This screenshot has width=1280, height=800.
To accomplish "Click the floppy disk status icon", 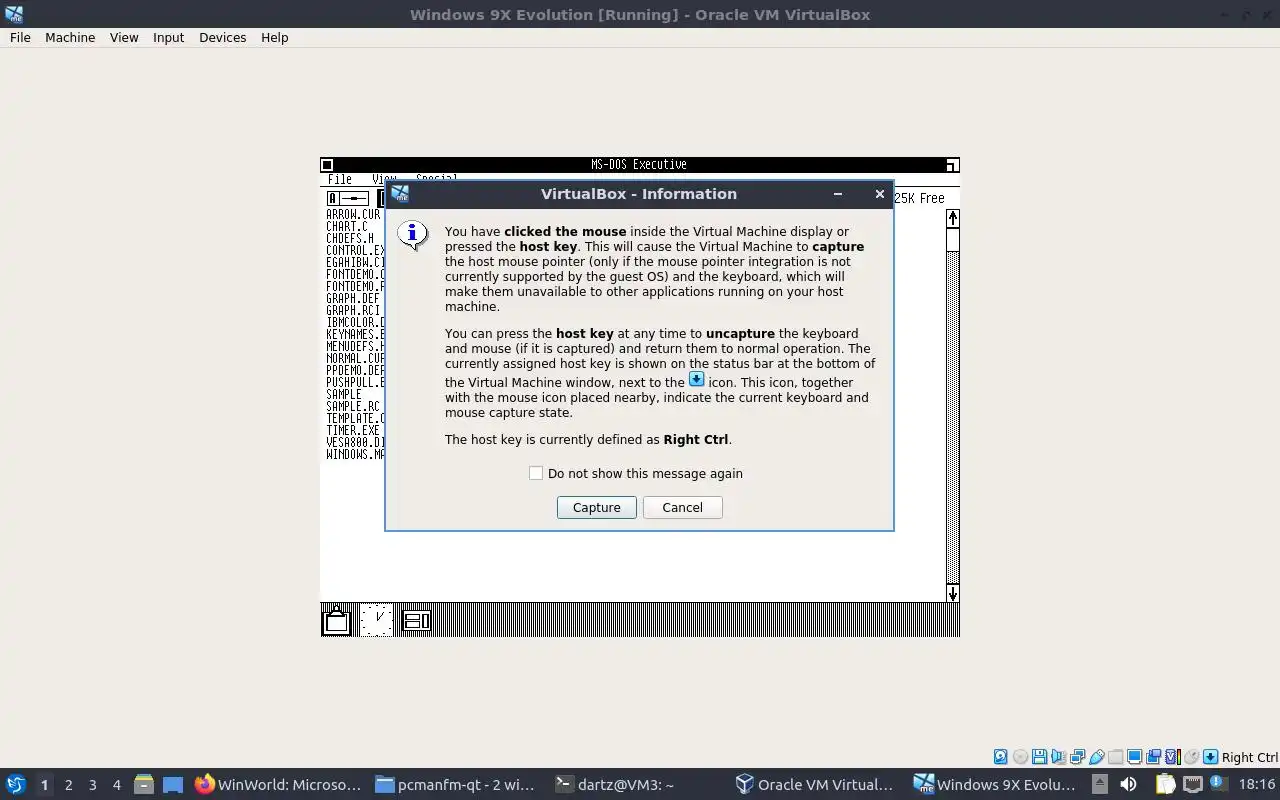I will click(x=1039, y=757).
